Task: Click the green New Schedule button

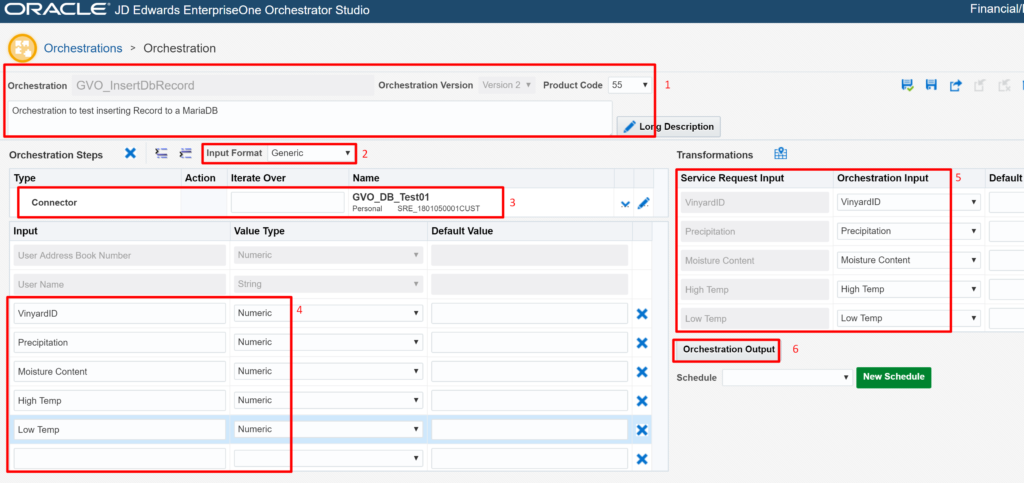Action: (894, 377)
